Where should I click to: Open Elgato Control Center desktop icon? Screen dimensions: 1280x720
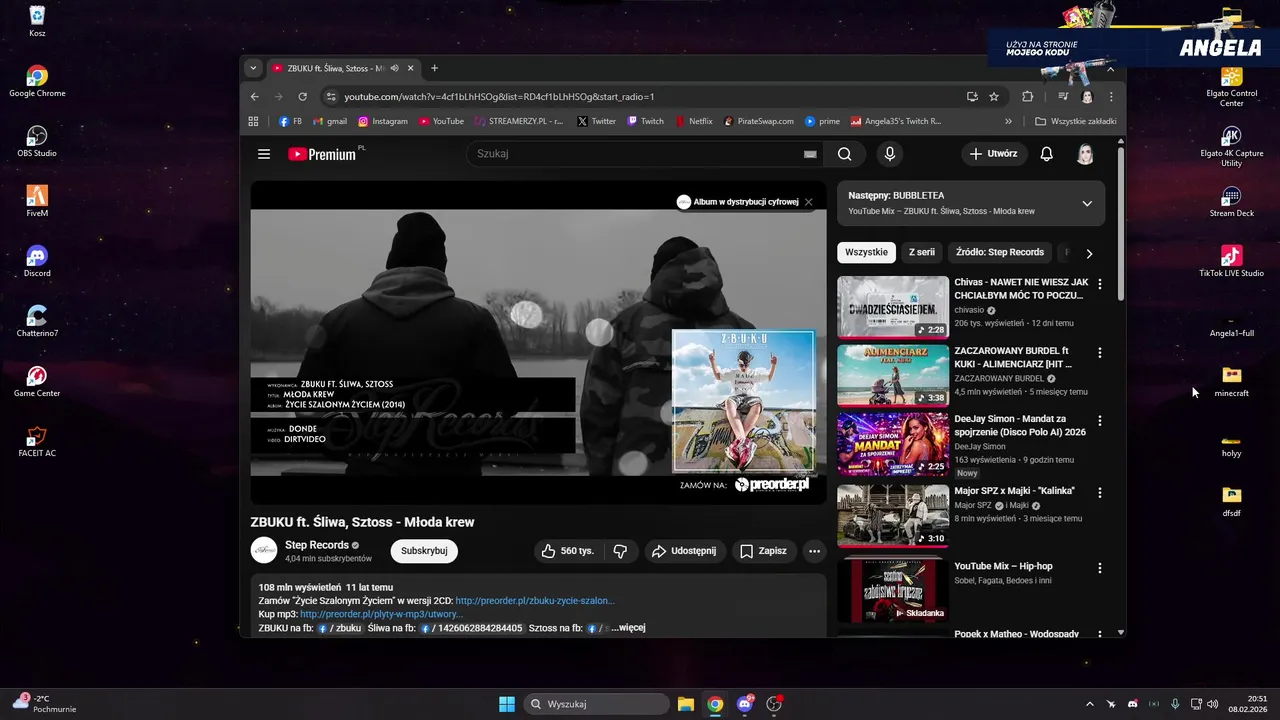(1231, 86)
